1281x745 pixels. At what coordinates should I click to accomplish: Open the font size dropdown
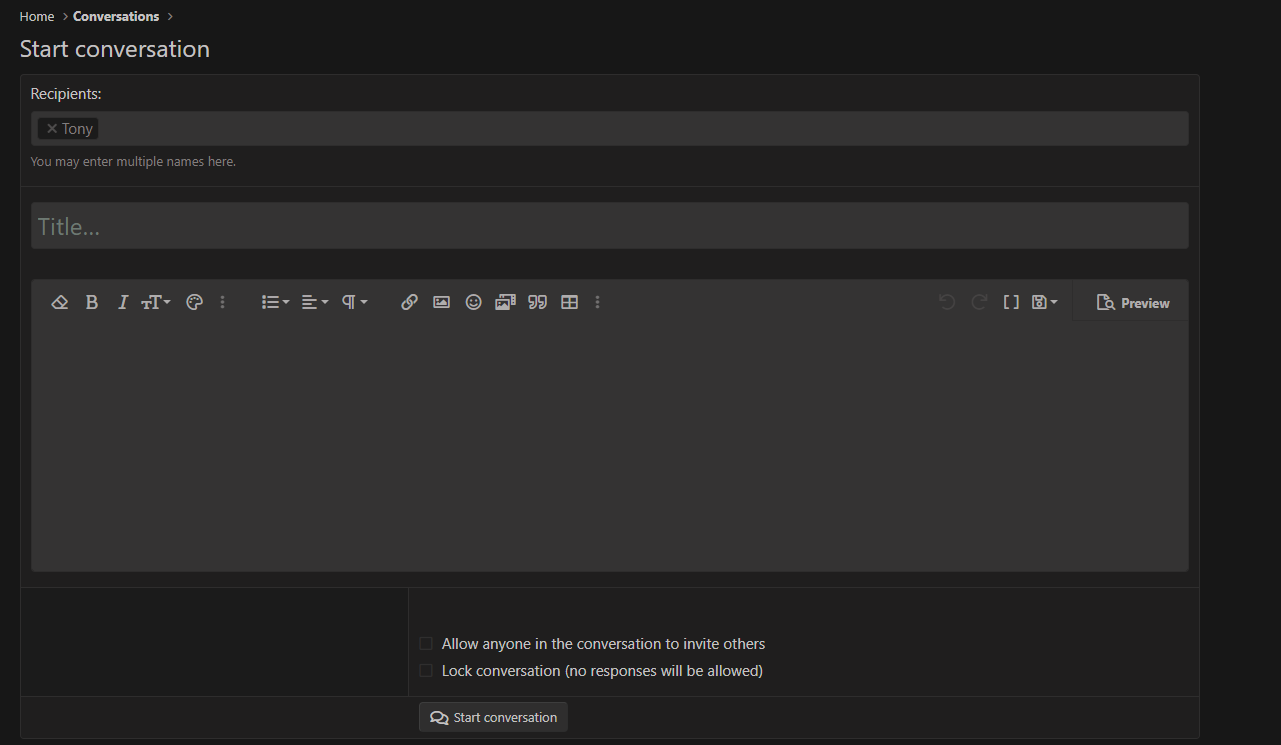coord(155,302)
